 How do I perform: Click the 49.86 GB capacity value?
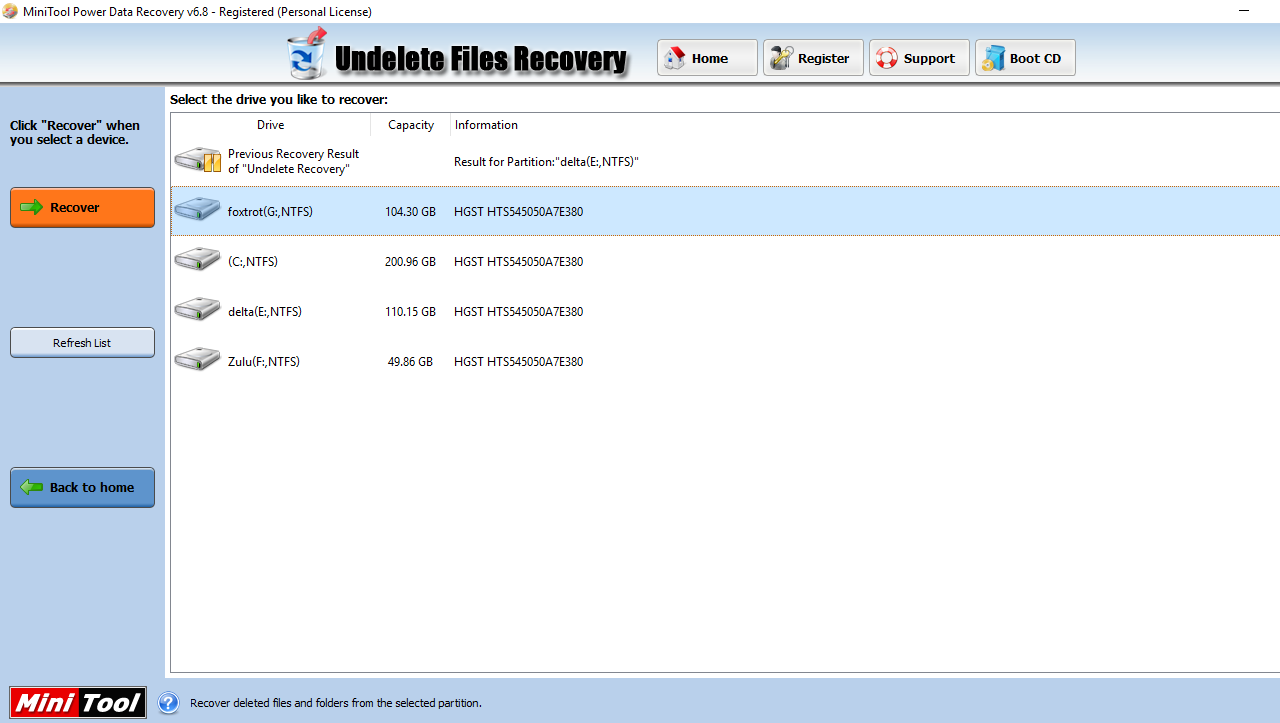coord(410,362)
